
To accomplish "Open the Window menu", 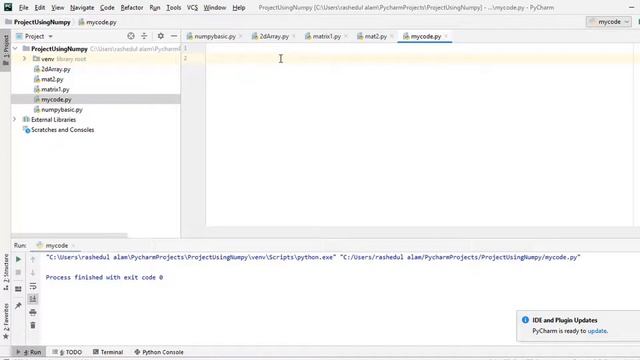I will [x=215, y=7].
